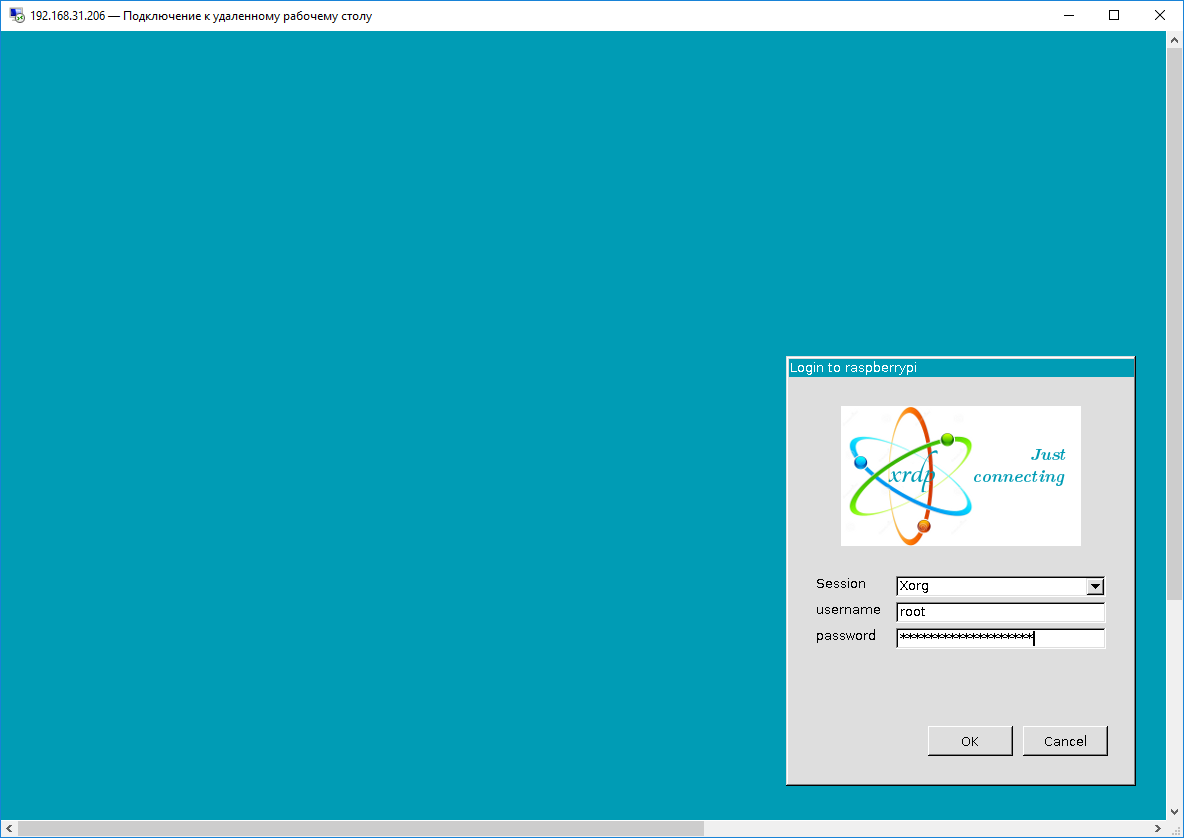This screenshot has width=1184, height=838.
Task: Cancel the xrdp login dialog
Action: pyautogui.click(x=1065, y=741)
